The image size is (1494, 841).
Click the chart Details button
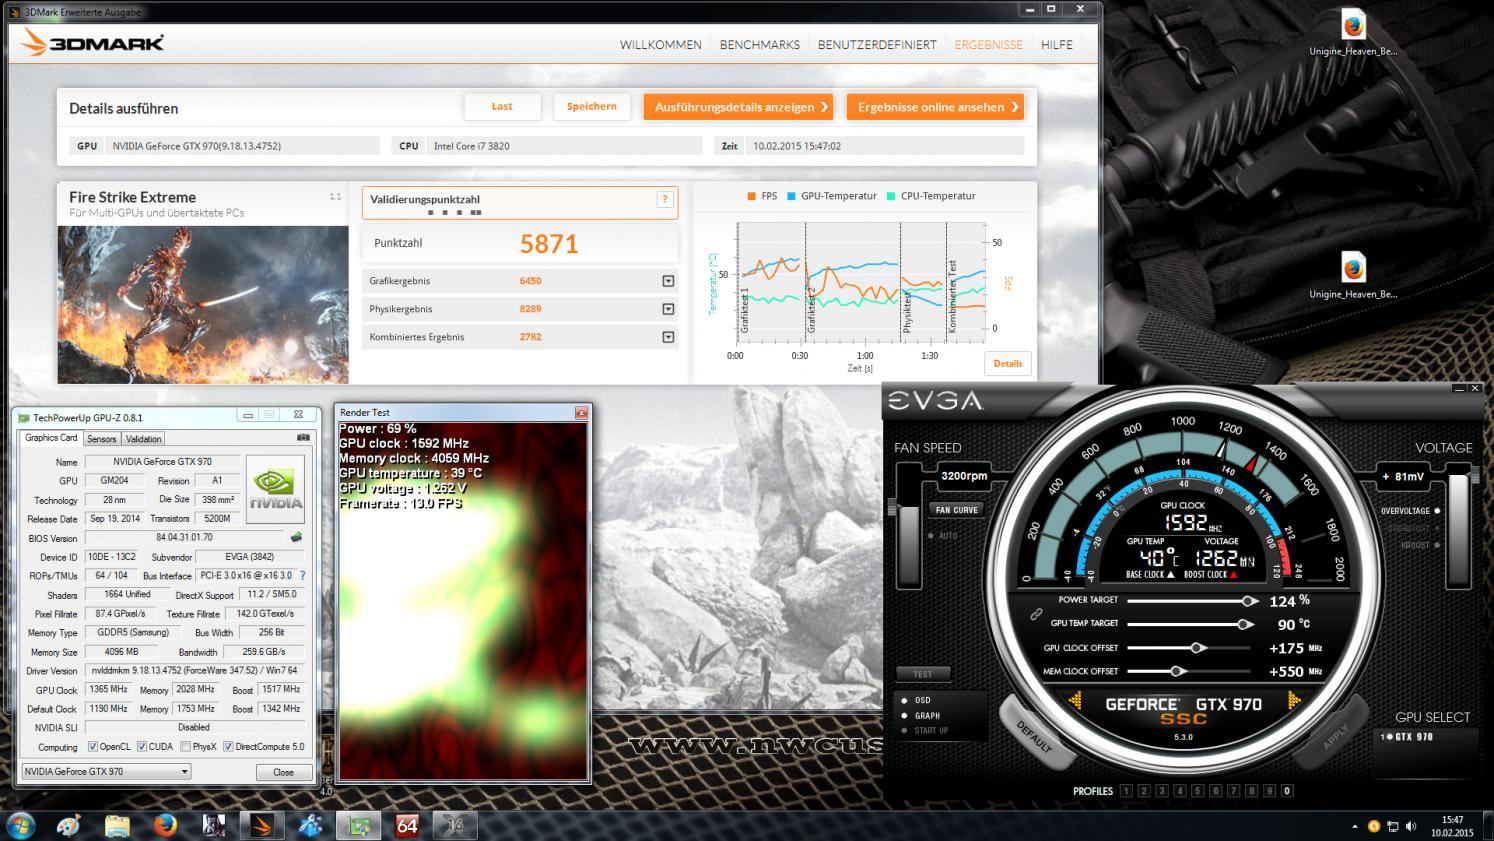(1007, 363)
